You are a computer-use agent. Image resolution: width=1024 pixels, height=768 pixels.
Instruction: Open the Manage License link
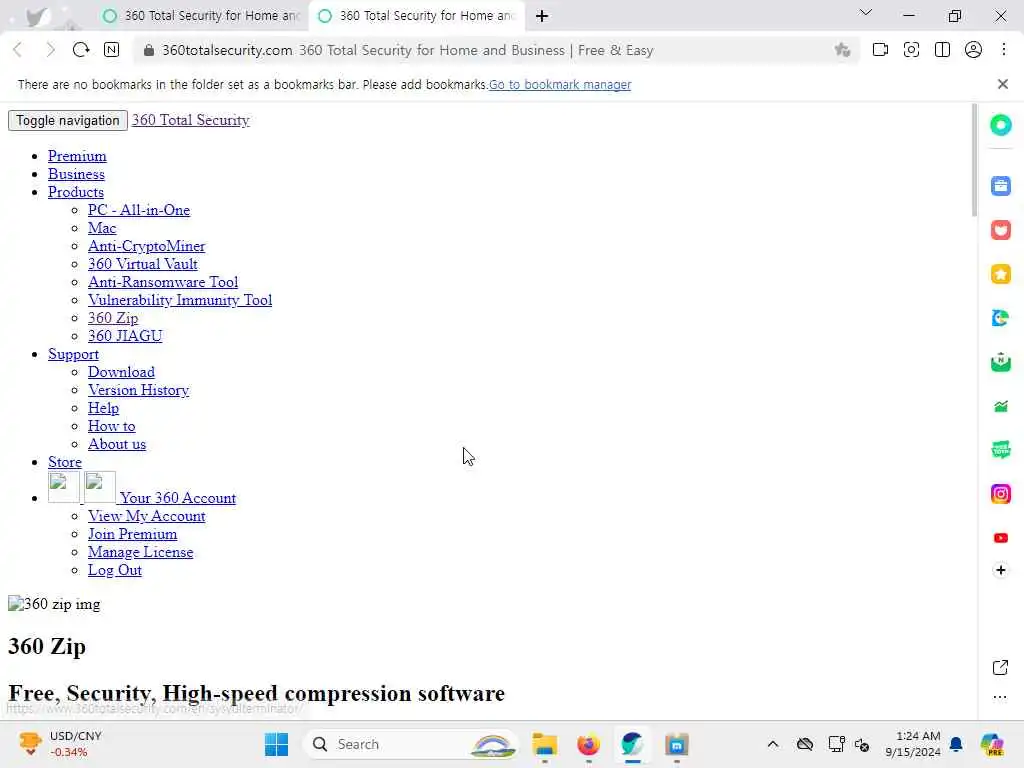140,552
